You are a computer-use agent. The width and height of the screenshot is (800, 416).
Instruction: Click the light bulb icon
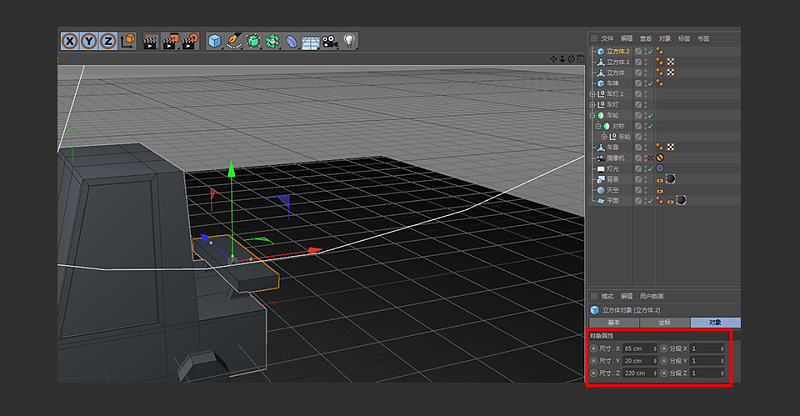(348, 41)
